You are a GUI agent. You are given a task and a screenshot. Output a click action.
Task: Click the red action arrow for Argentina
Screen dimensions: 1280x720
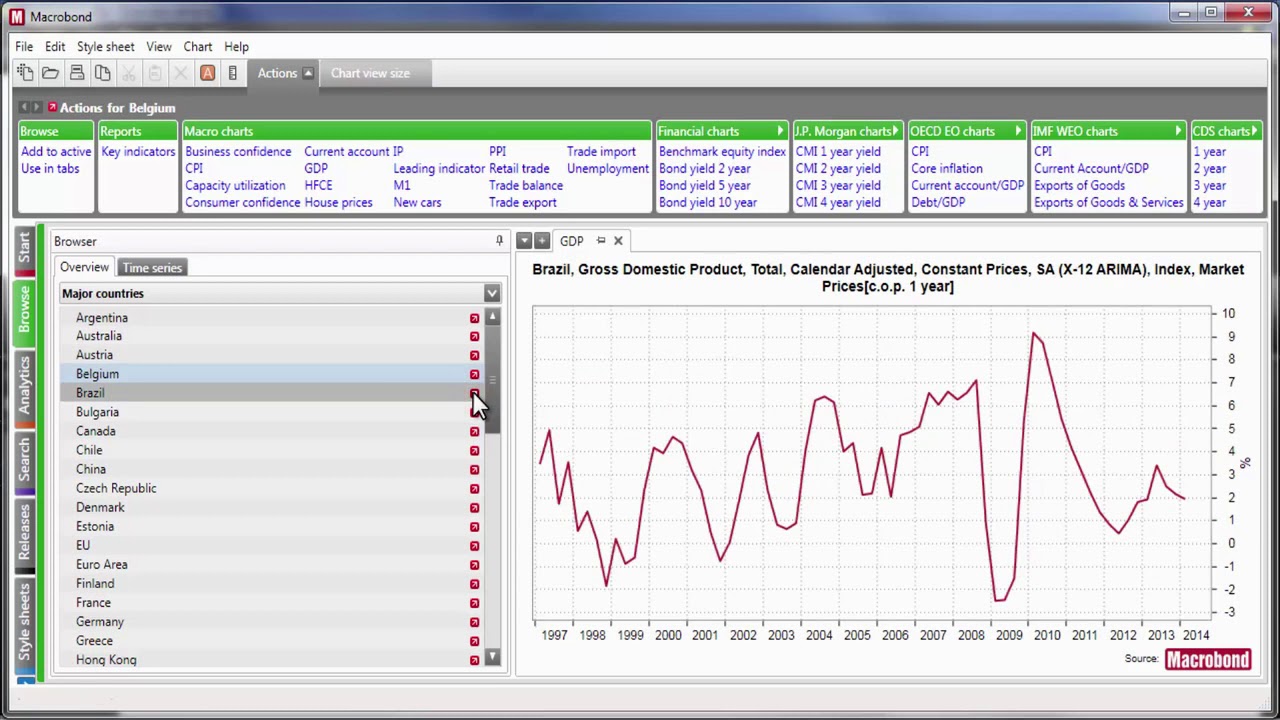(474, 318)
